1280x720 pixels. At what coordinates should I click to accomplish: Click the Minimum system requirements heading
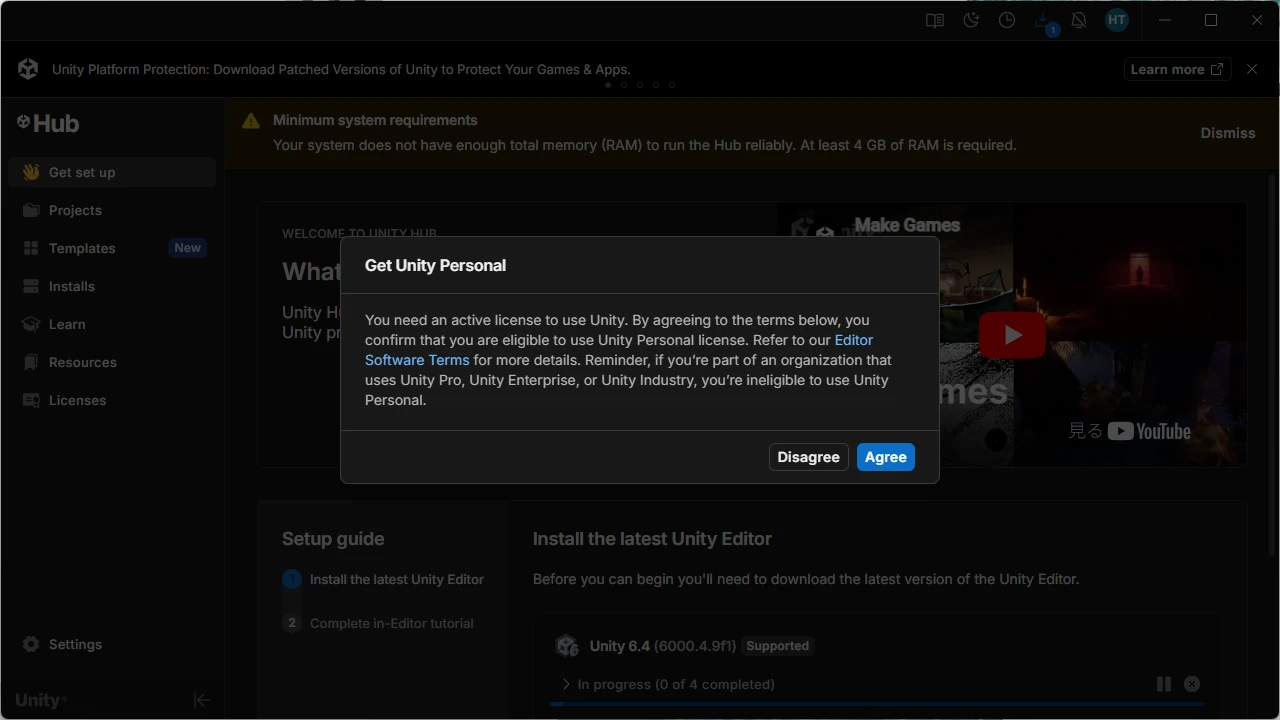pyautogui.click(x=375, y=120)
